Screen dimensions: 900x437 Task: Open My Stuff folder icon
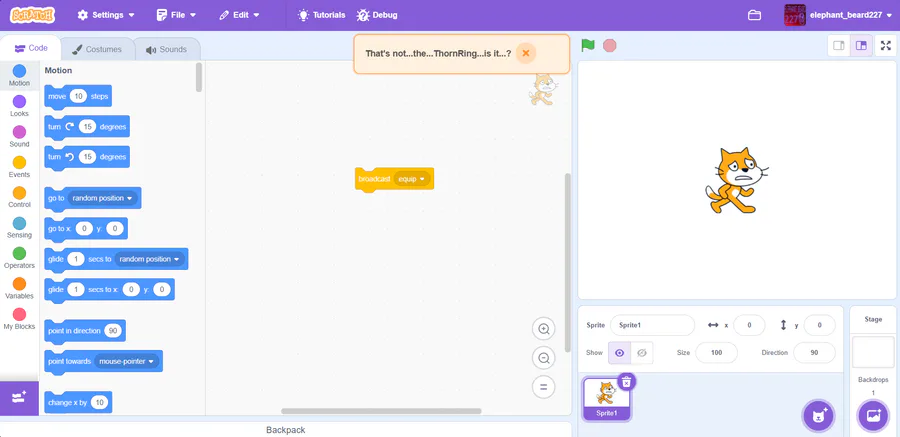click(754, 16)
